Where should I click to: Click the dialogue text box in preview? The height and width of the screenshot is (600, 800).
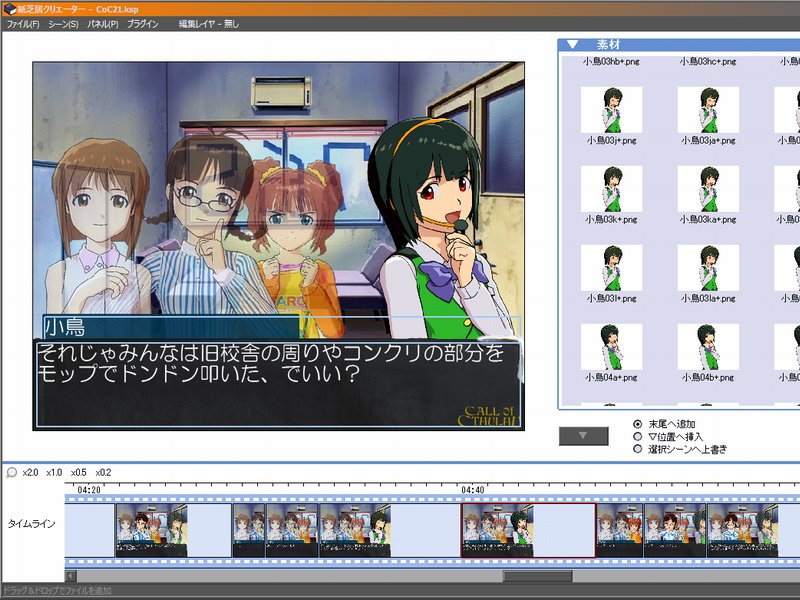pyautogui.click(x=278, y=384)
